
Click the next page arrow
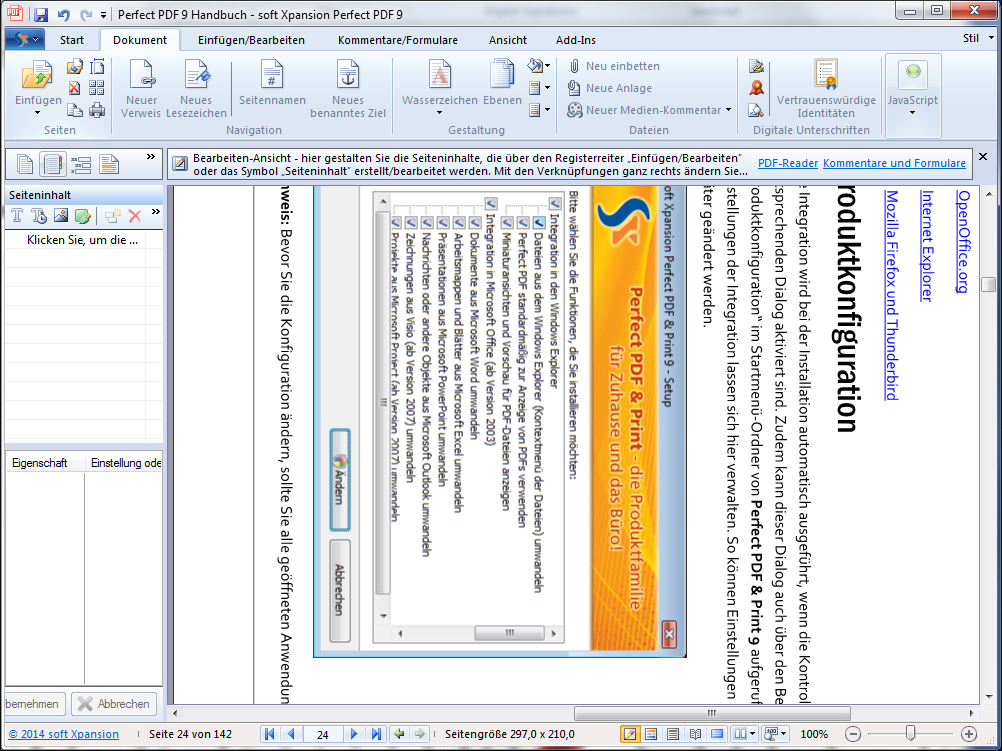(x=353, y=734)
